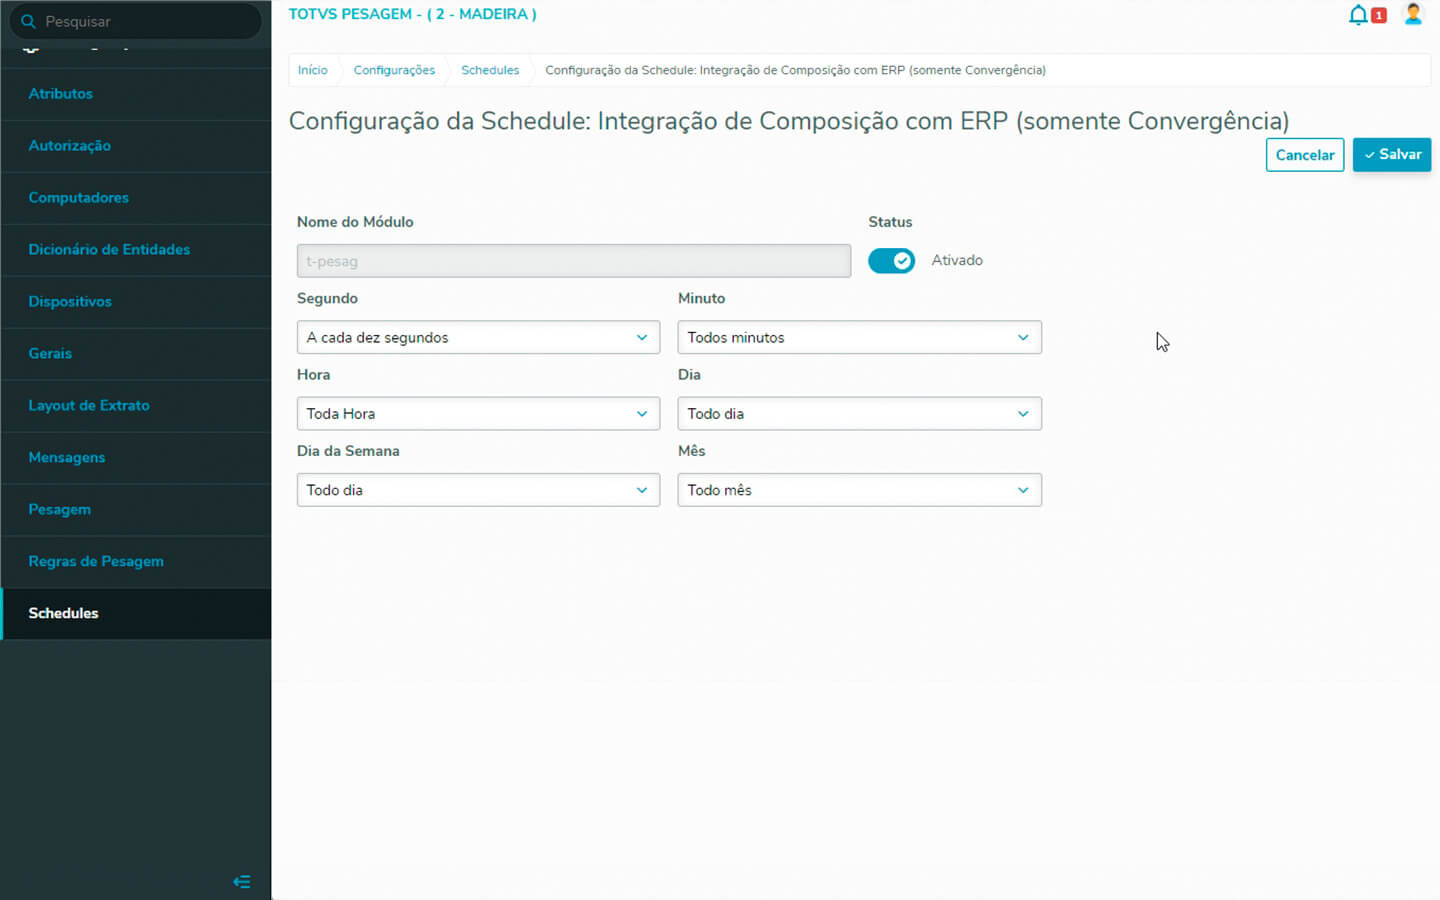Expand the Hora dropdown
The height and width of the screenshot is (900, 1440).
[478, 414]
